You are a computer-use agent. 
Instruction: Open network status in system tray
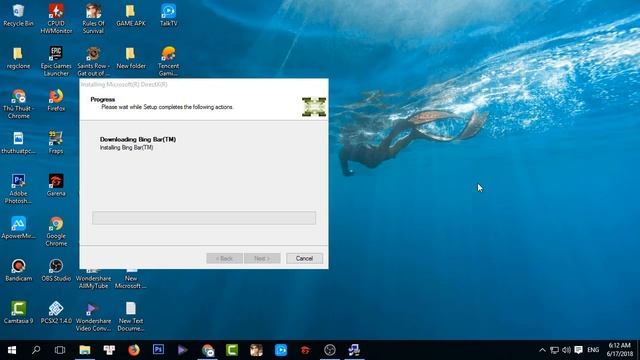click(554, 350)
